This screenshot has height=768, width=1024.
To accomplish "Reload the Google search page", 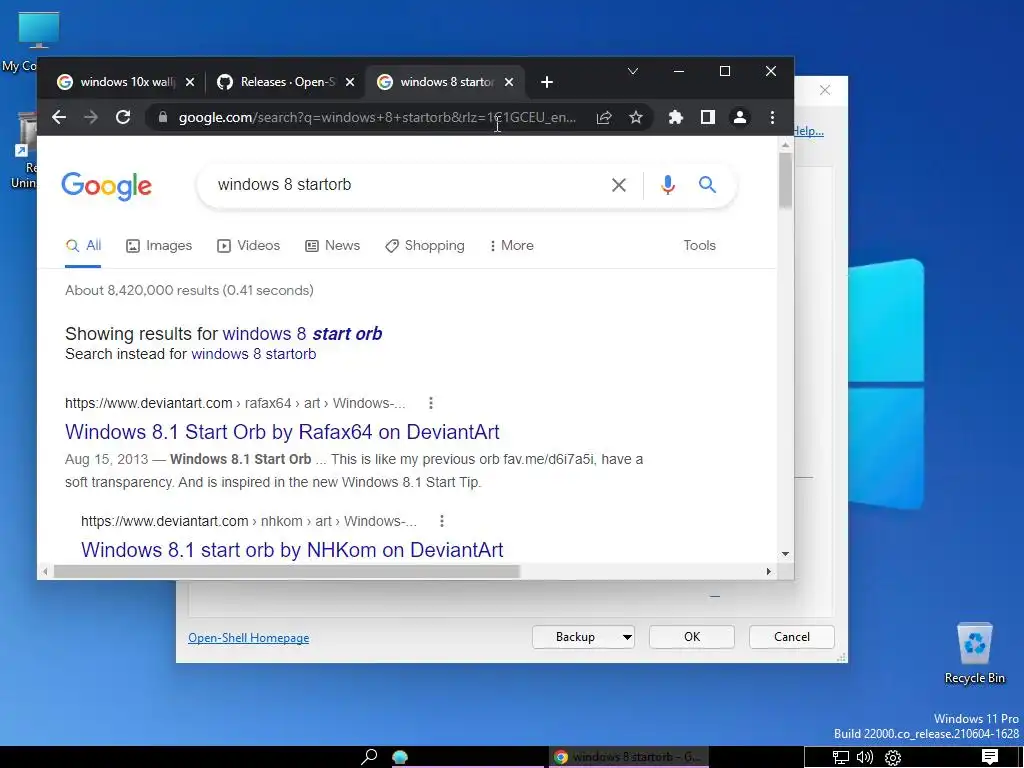I will tap(123, 118).
